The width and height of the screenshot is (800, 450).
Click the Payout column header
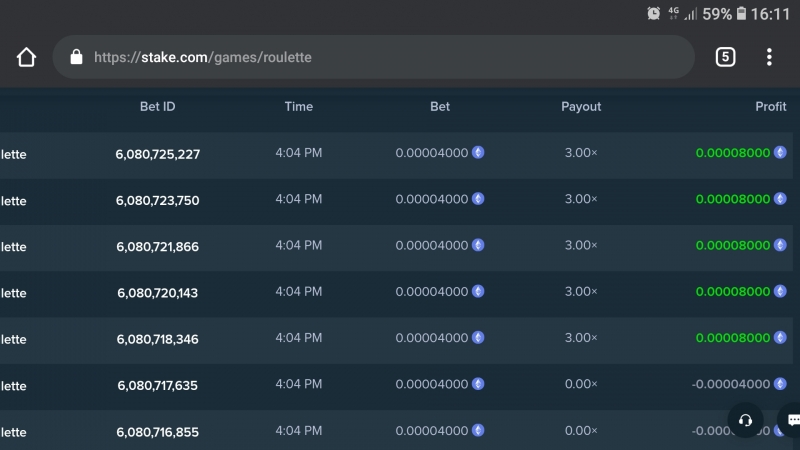[581, 107]
